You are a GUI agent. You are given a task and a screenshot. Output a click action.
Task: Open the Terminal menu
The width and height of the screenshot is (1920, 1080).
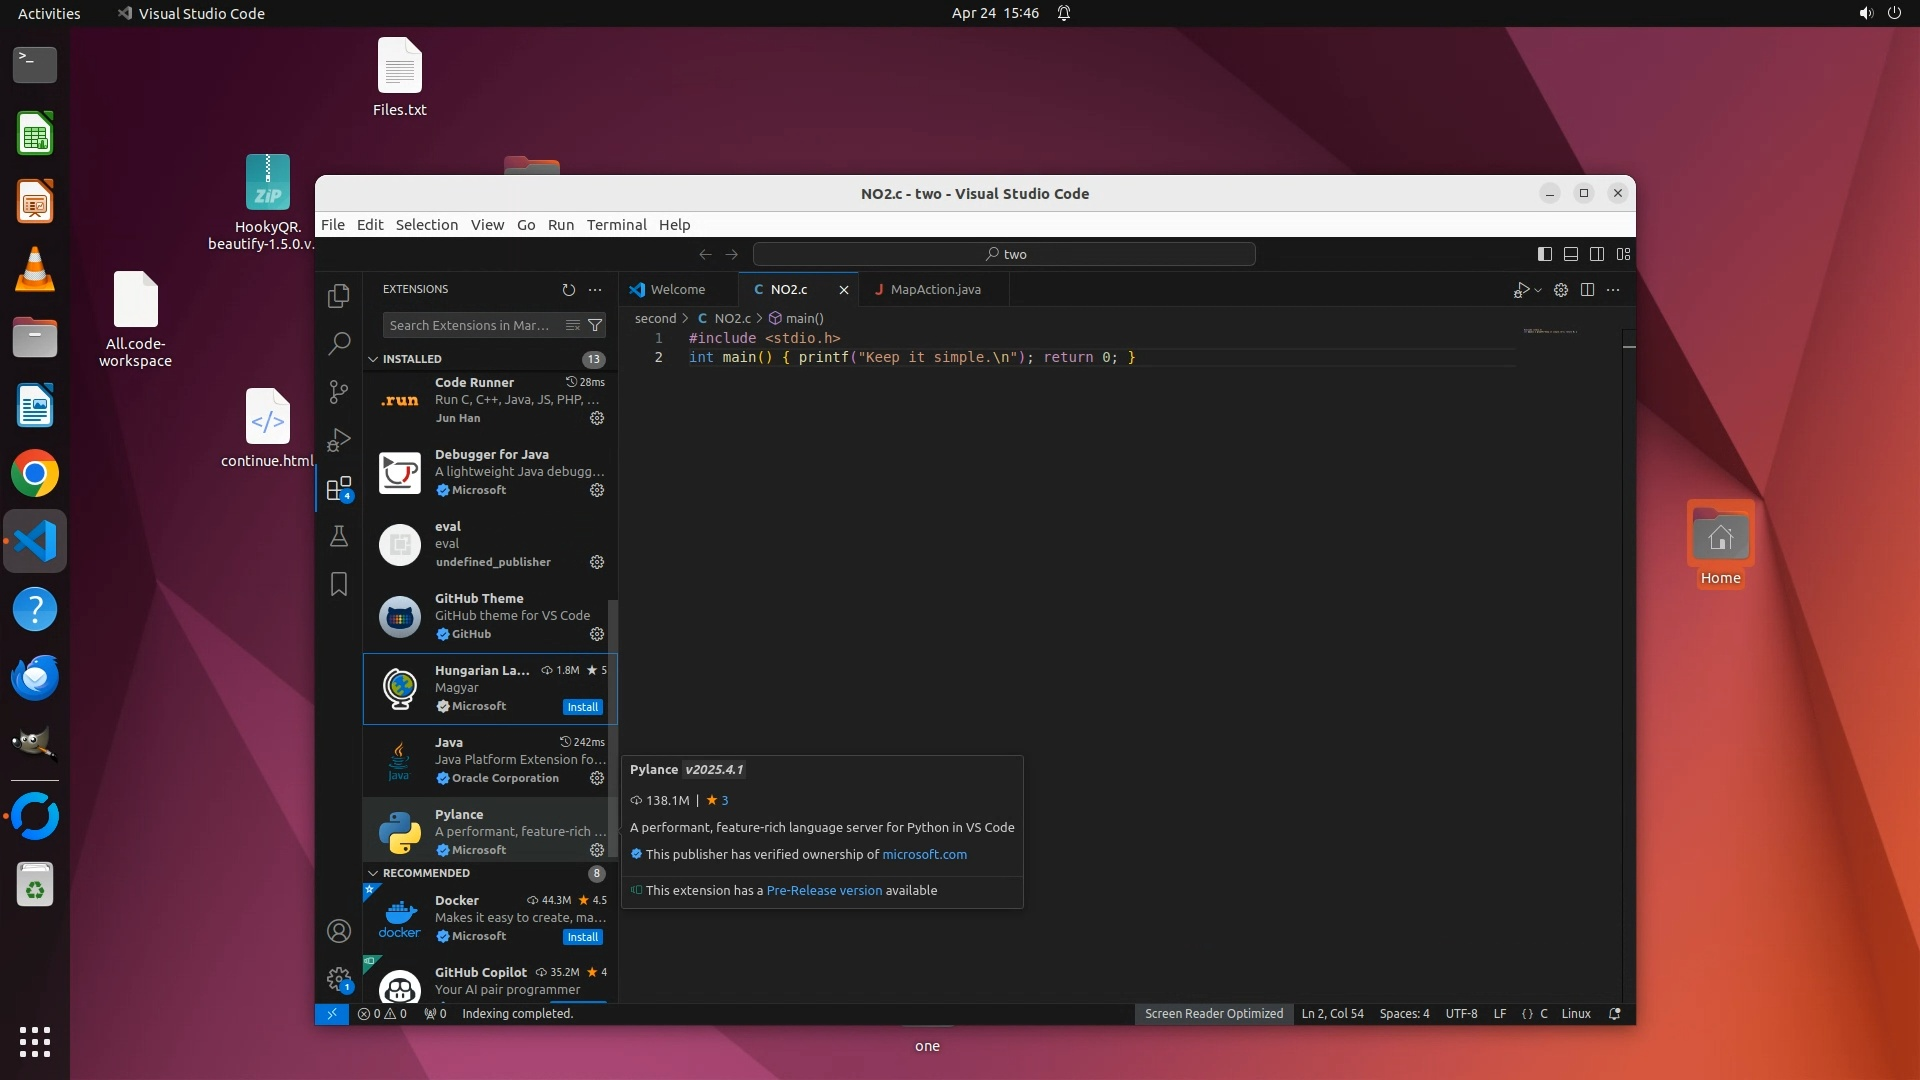point(616,225)
